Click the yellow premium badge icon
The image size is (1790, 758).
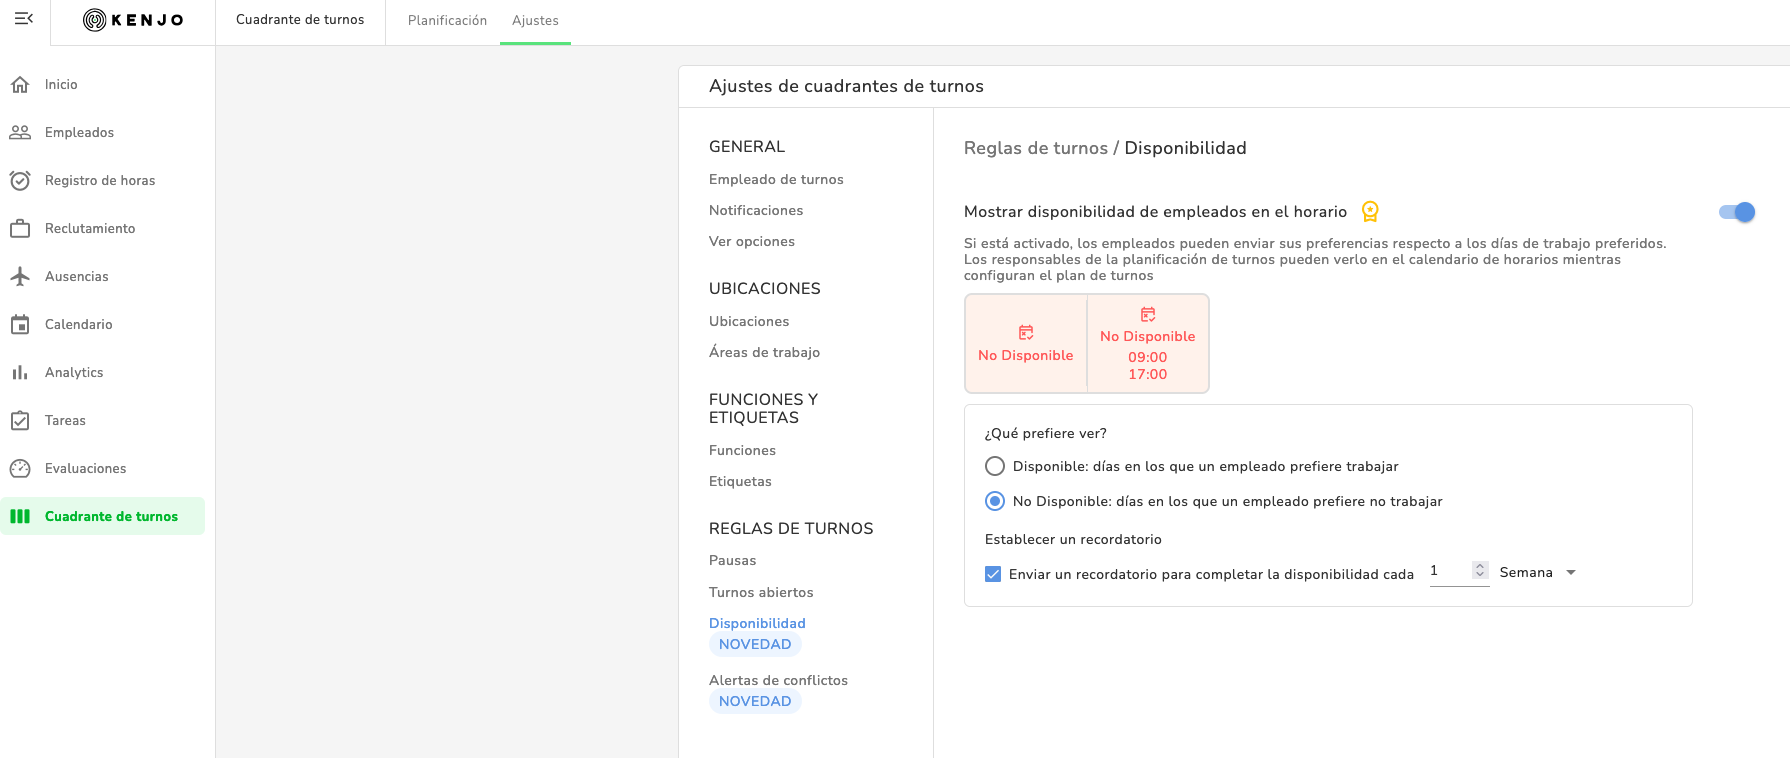click(x=1370, y=212)
